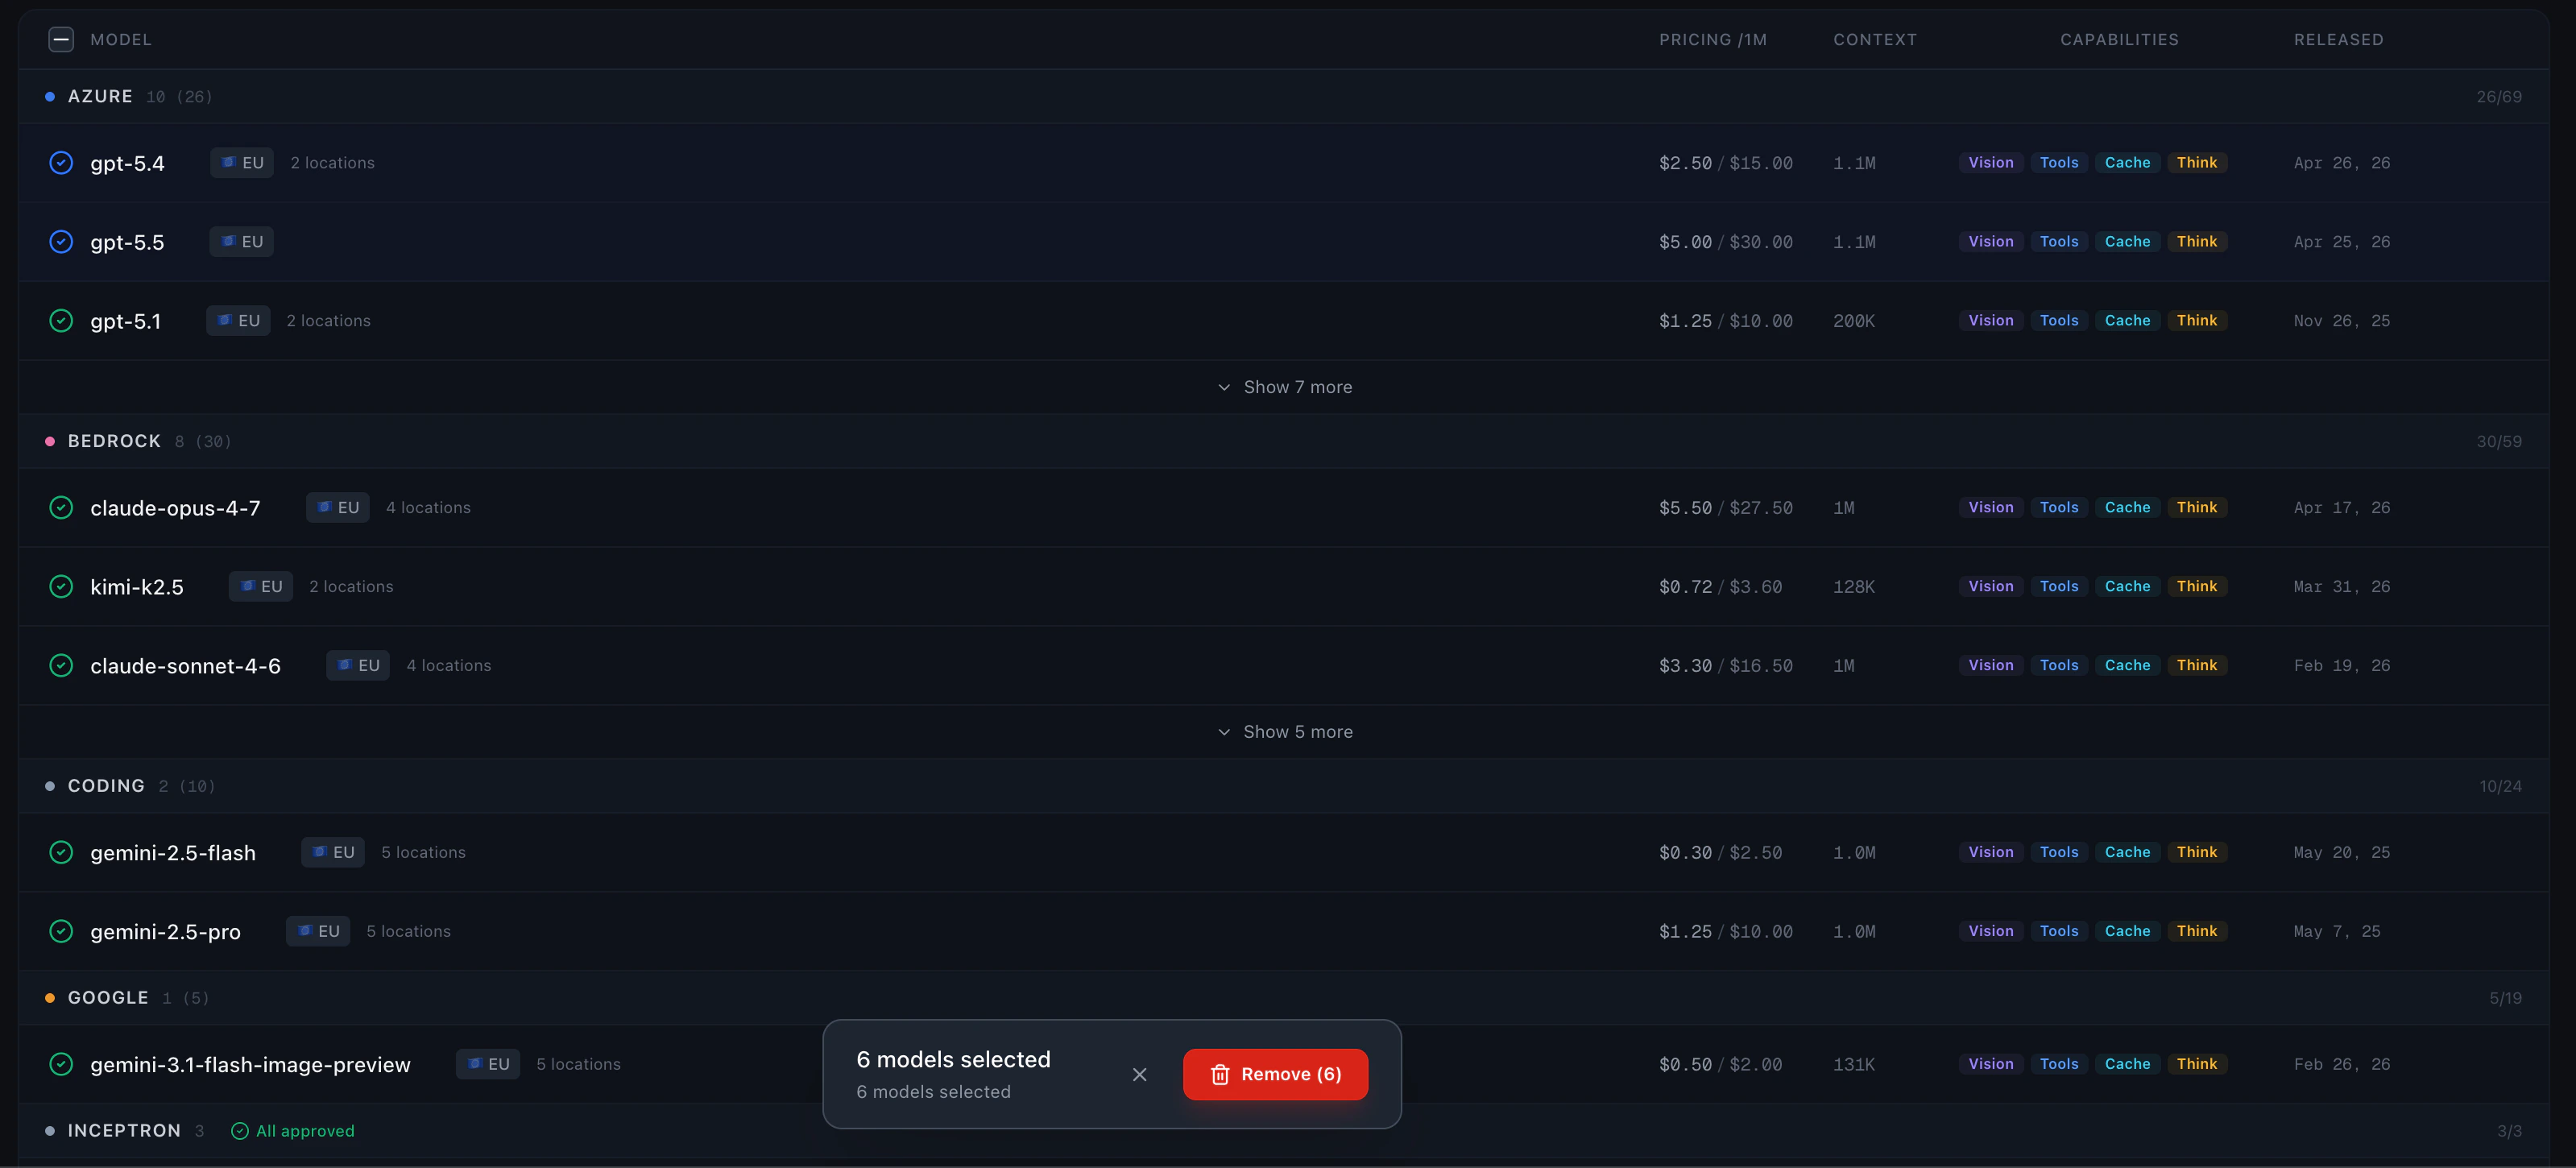Viewport: 2576px width, 1168px height.
Task: Click the EU flag badge for gpt-5.1
Action: coord(238,321)
